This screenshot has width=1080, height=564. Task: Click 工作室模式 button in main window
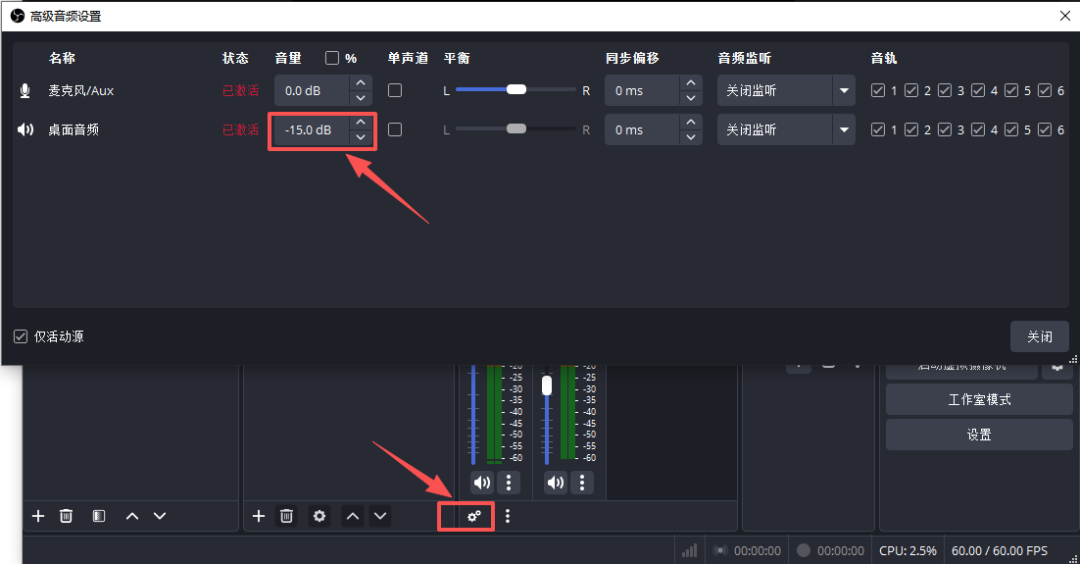point(979,399)
